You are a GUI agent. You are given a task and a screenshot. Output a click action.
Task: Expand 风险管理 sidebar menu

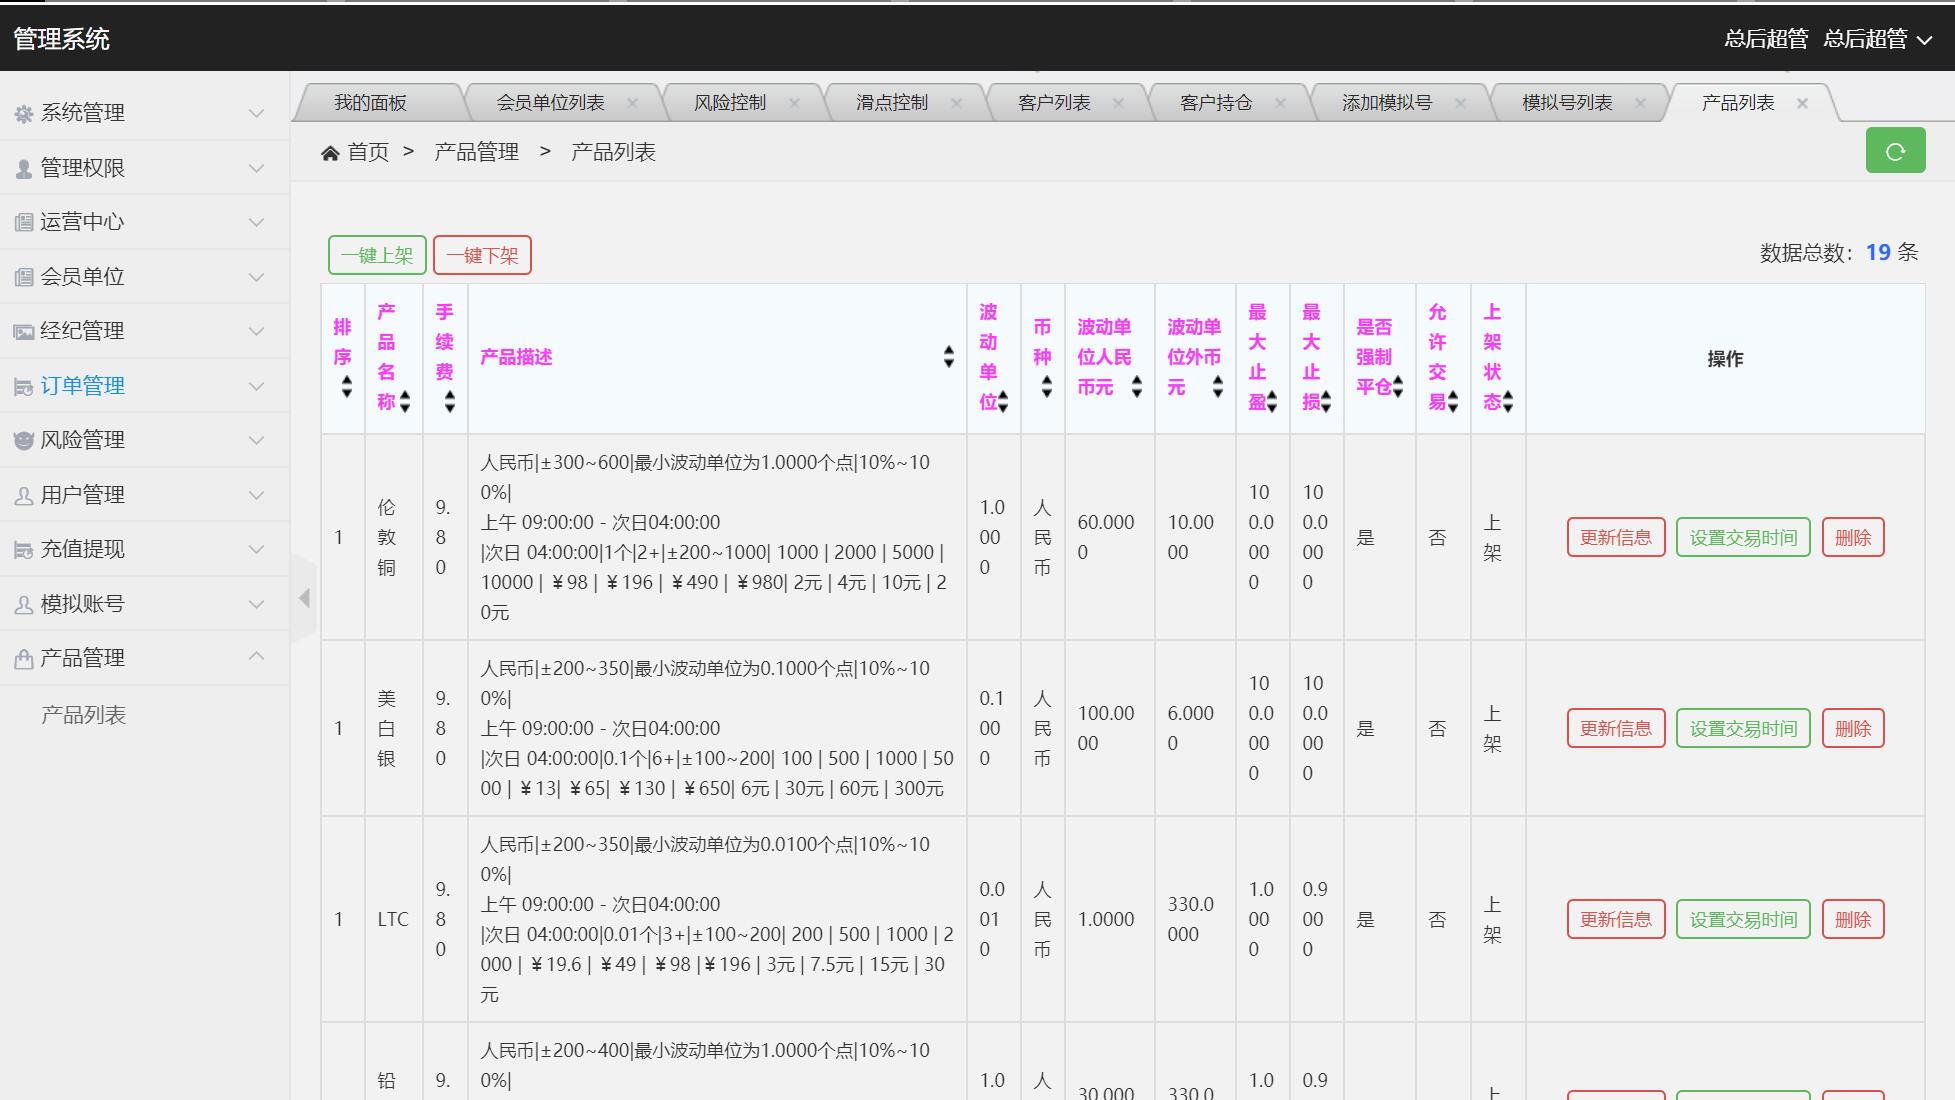click(145, 440)
